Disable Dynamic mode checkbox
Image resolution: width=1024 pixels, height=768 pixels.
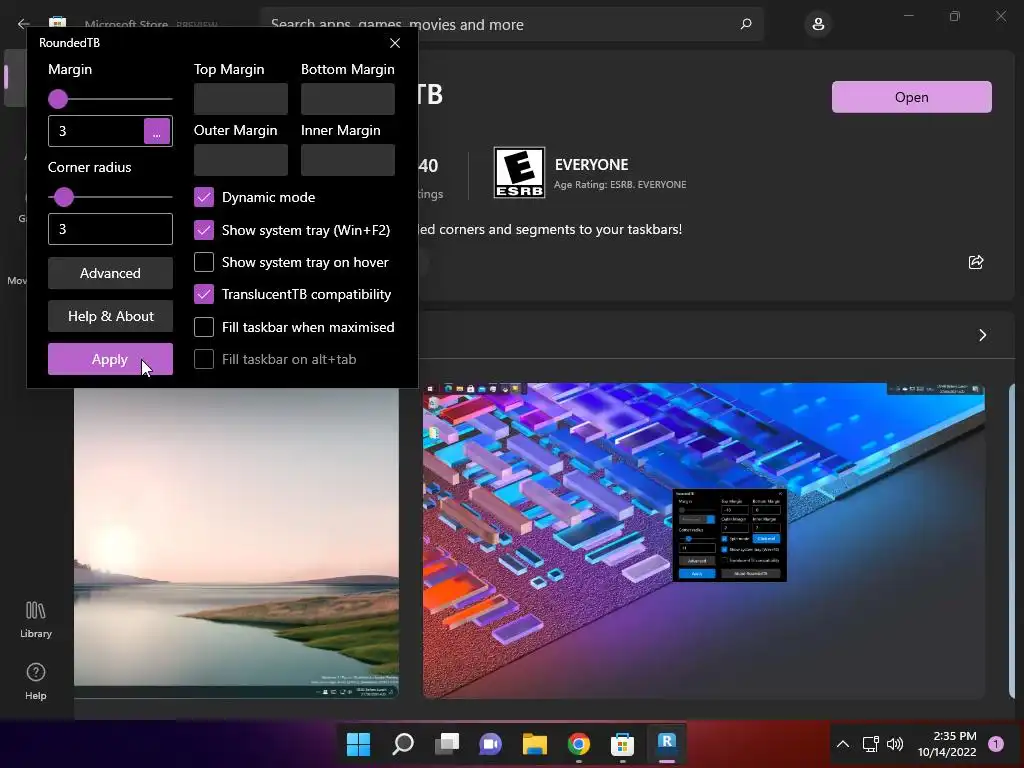click(204, 197)
